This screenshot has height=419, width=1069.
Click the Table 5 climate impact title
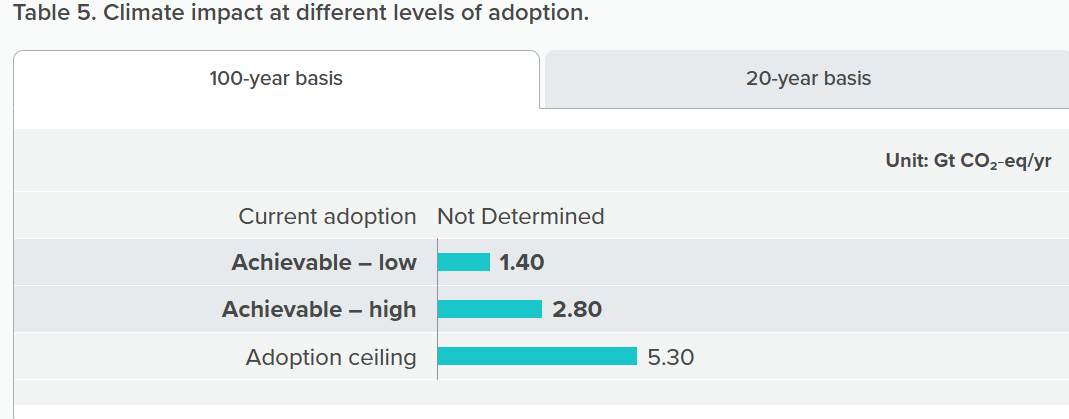tap(300, 15)
